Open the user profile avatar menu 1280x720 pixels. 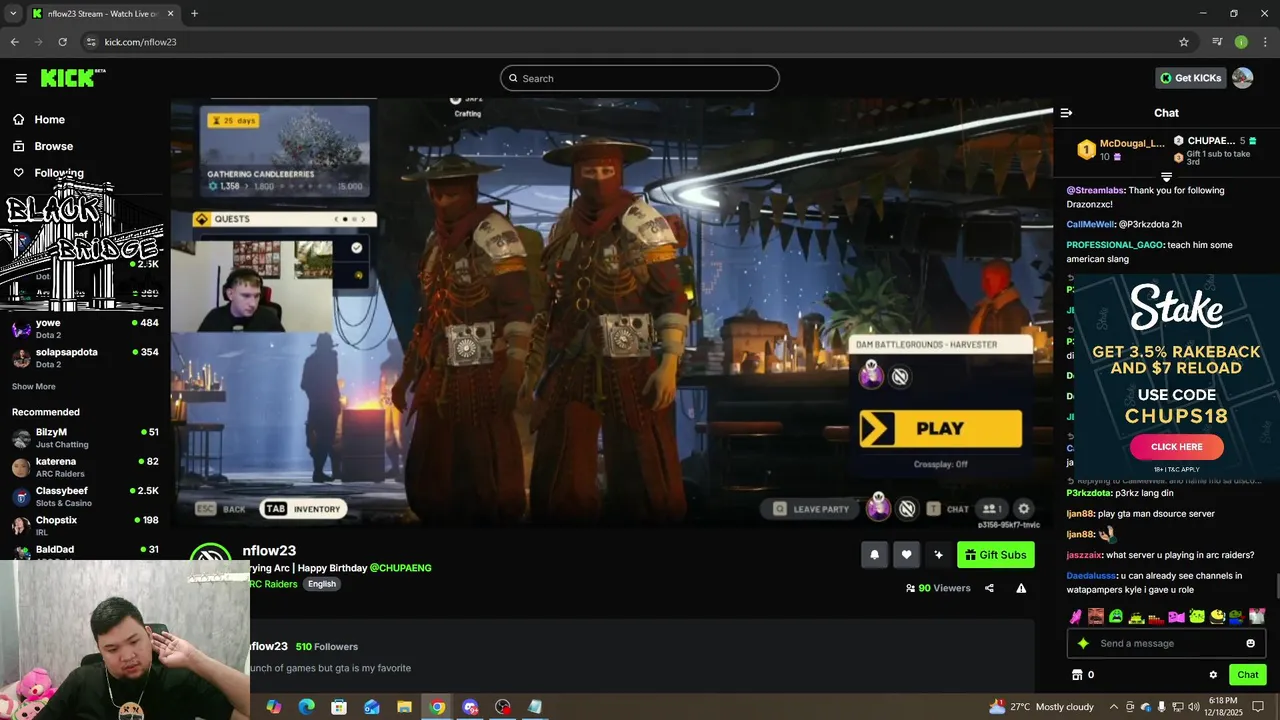(x=1242, y=78)
